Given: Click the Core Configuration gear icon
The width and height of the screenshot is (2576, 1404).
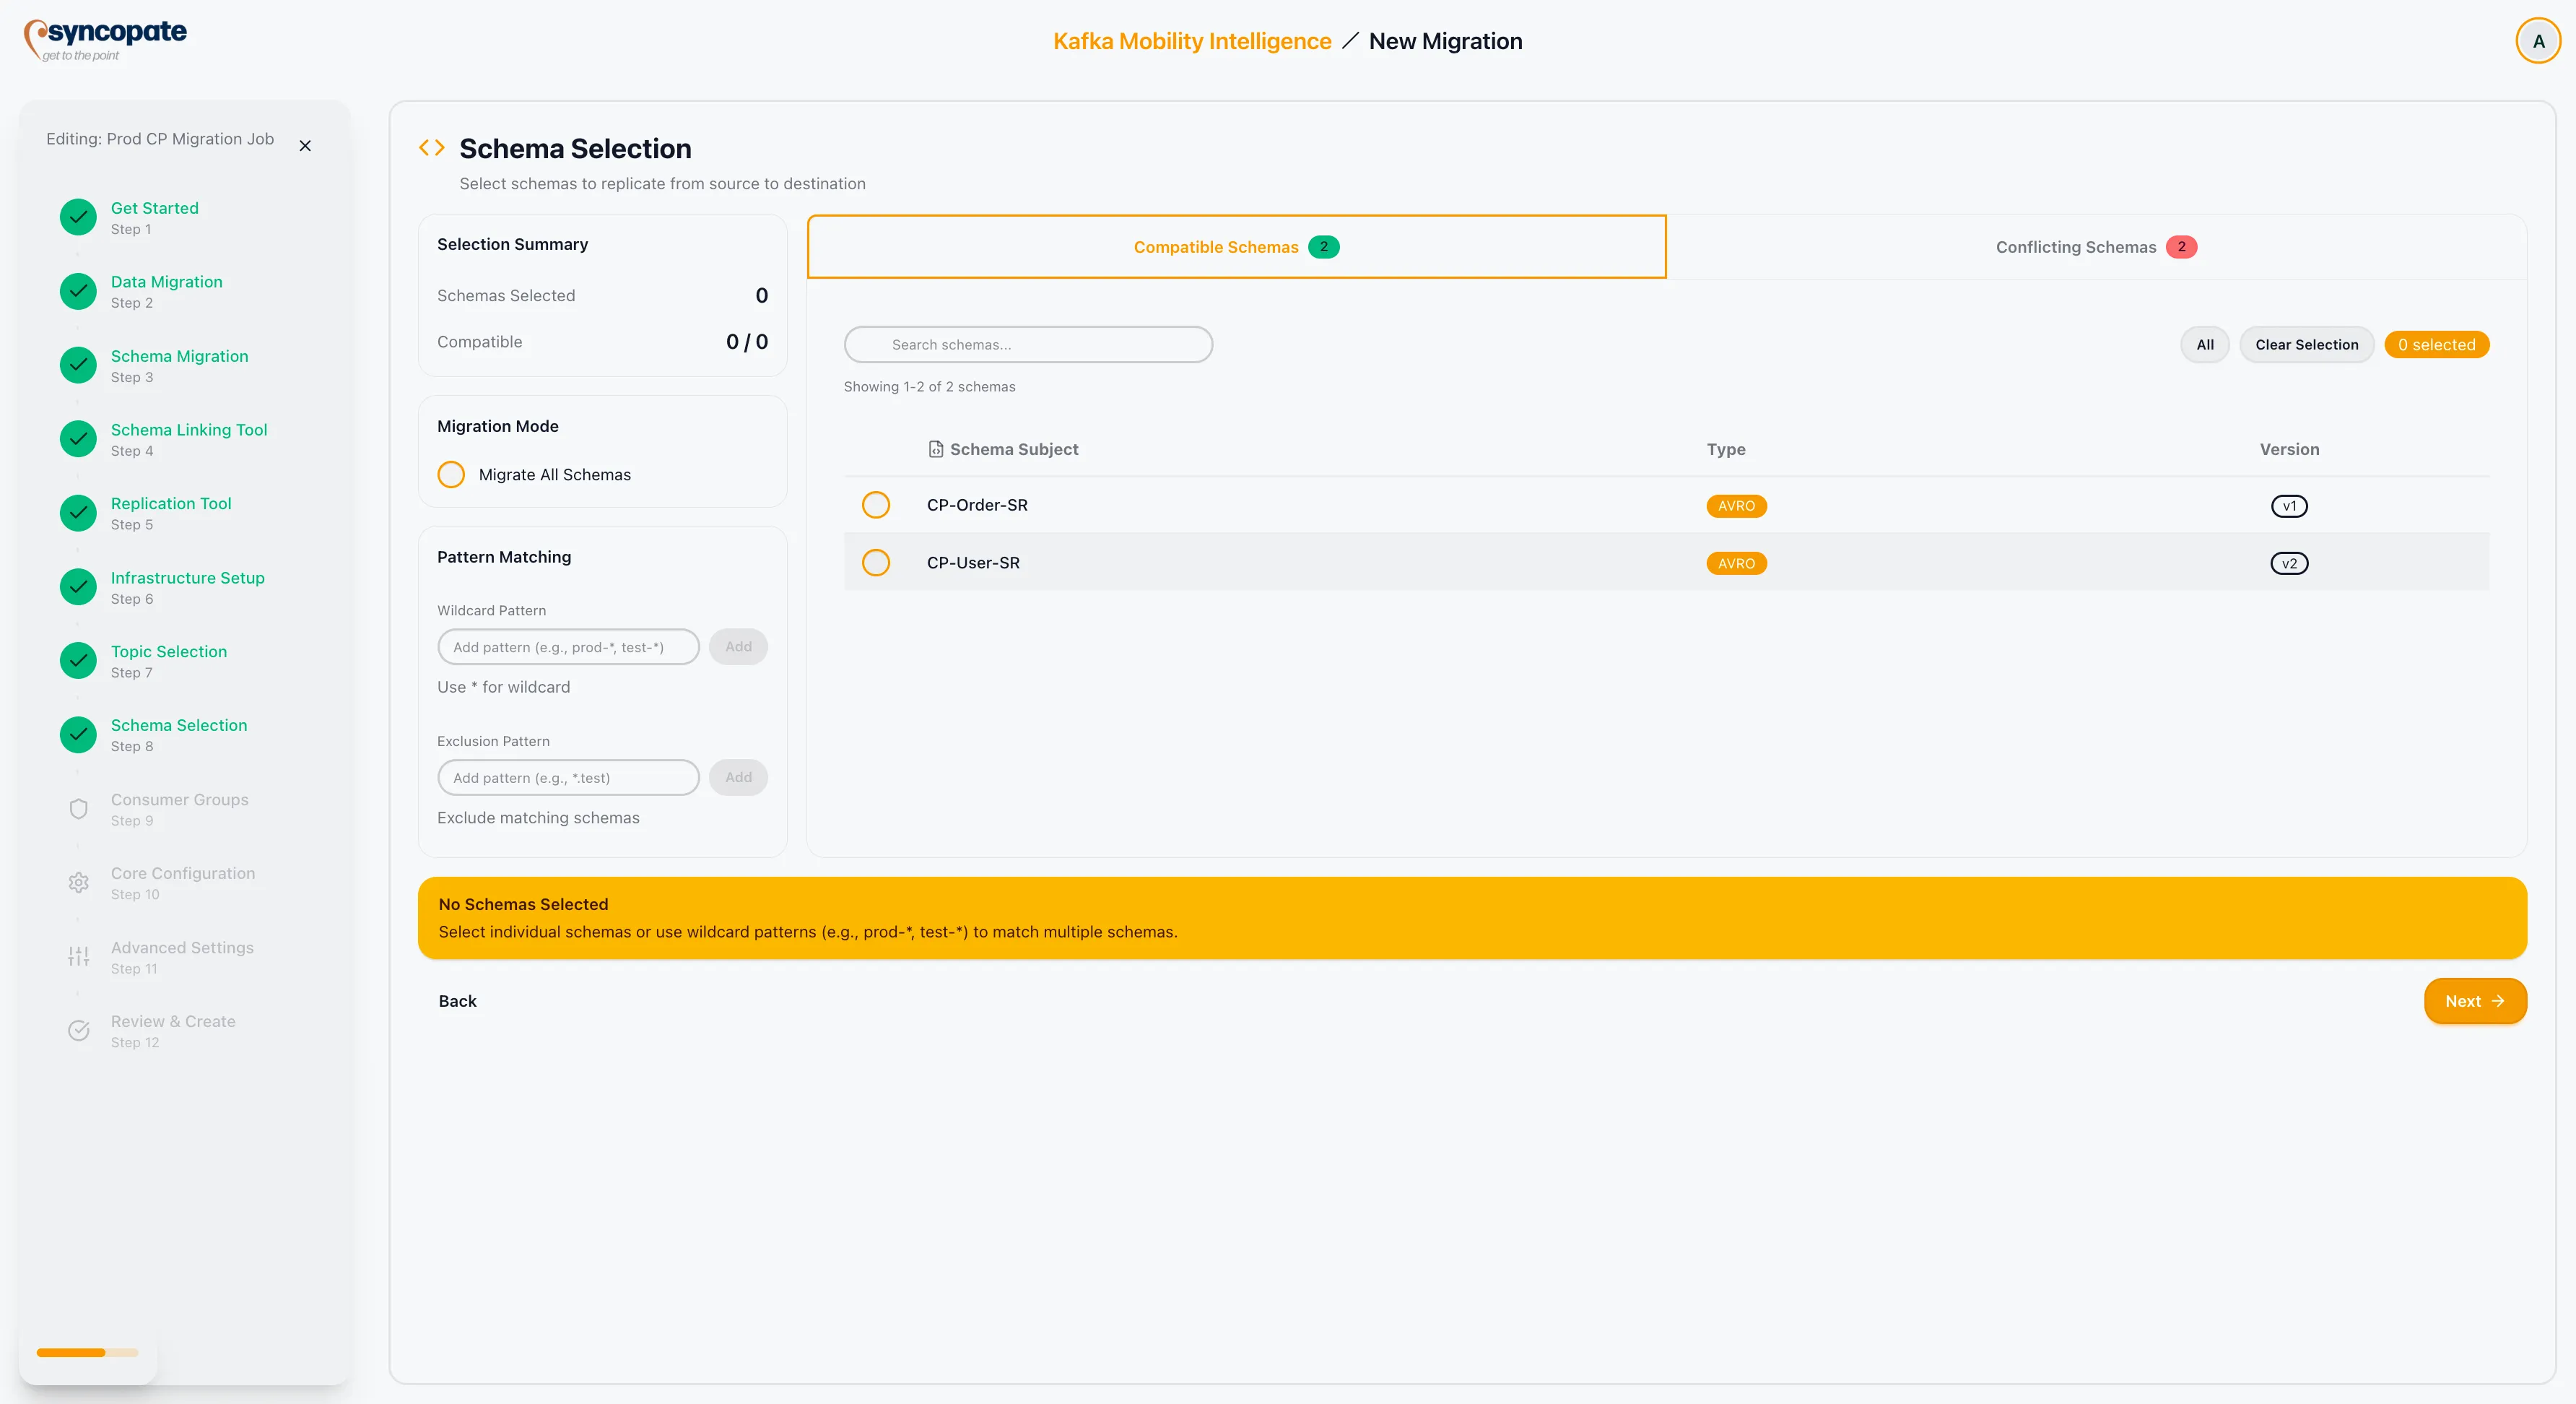Looking at the screenshot, I should coord(78,883).
